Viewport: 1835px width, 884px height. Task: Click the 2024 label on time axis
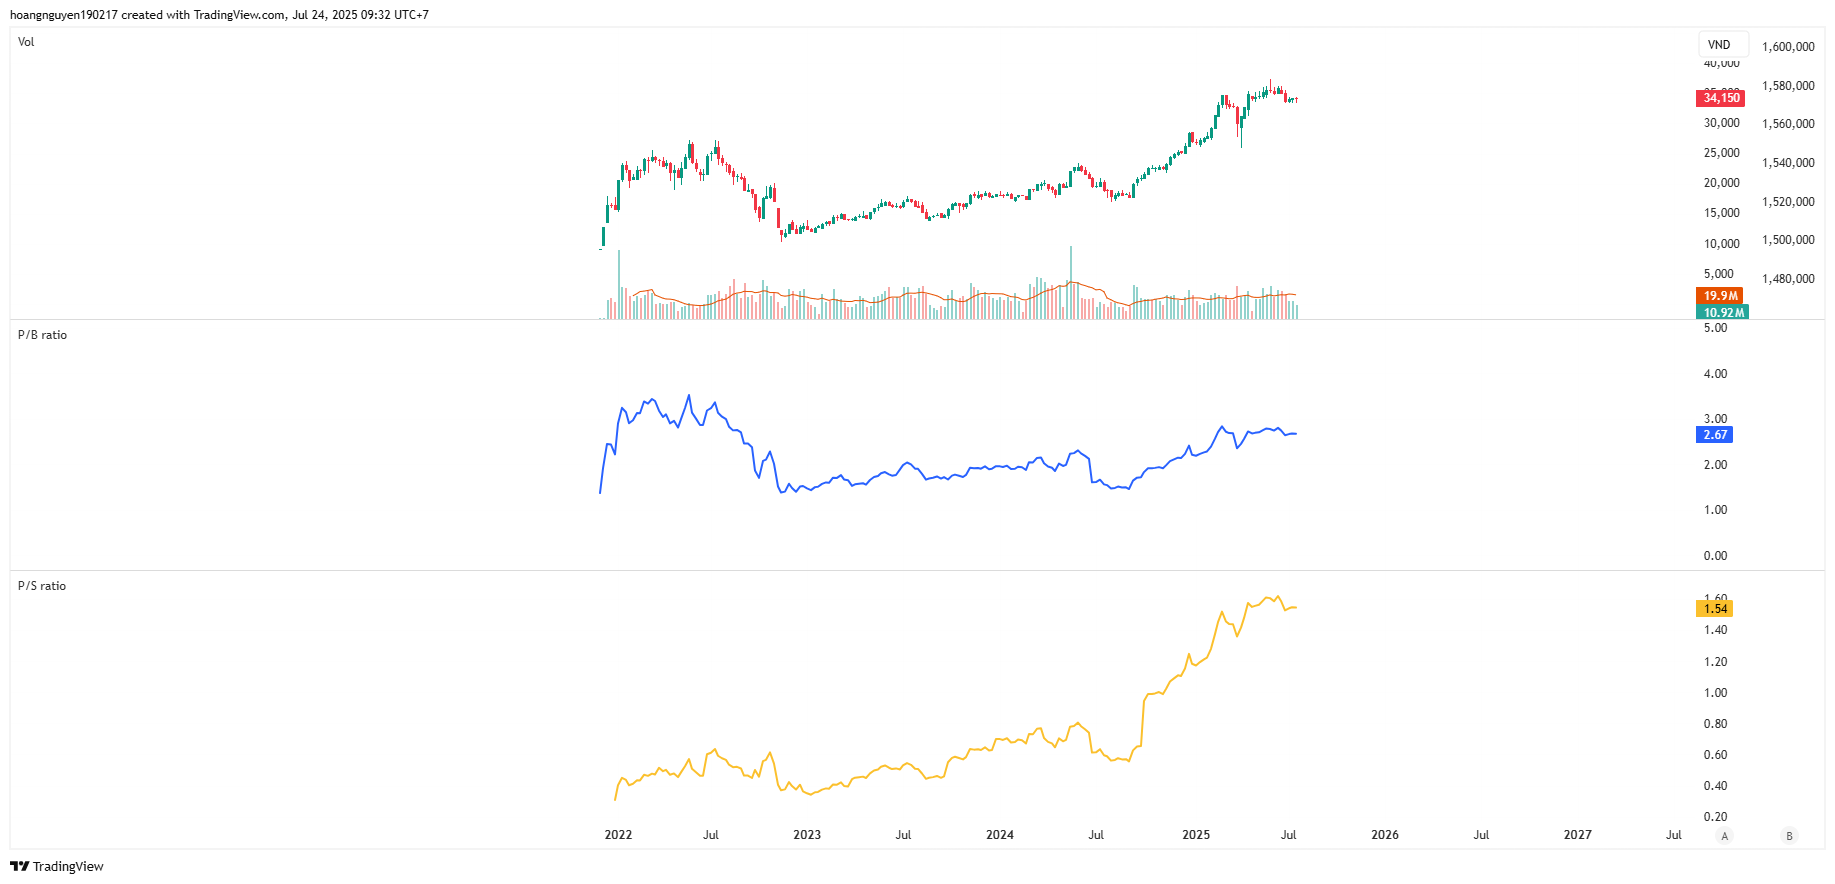pyautogui.click(x=1000, y=835)
